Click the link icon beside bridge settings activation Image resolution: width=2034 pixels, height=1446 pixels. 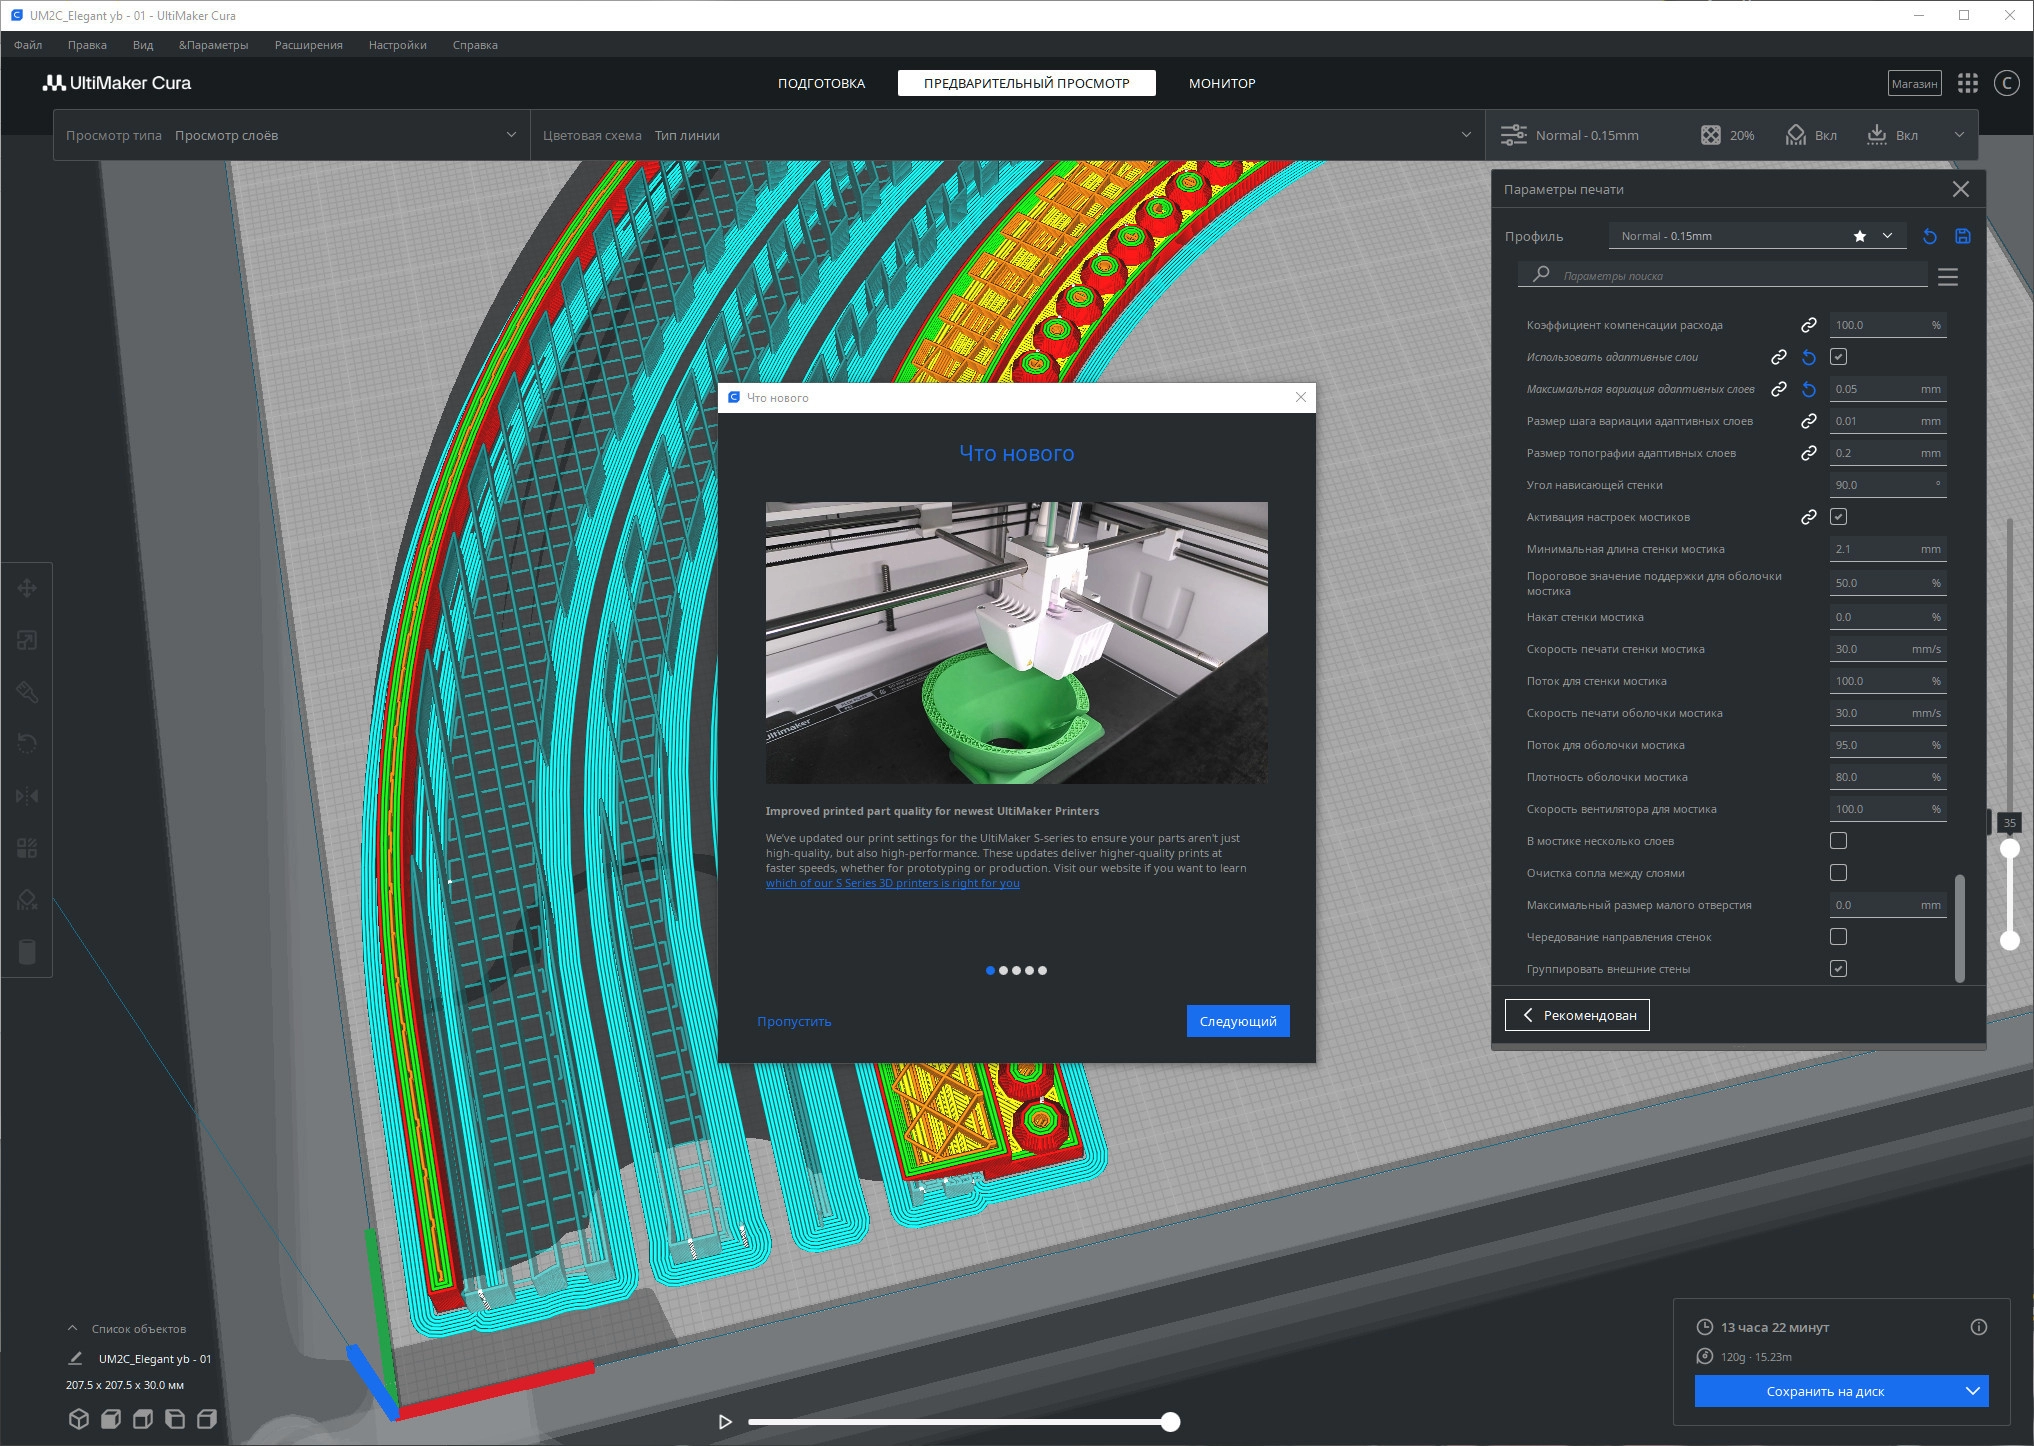[x=1808, y=517]
